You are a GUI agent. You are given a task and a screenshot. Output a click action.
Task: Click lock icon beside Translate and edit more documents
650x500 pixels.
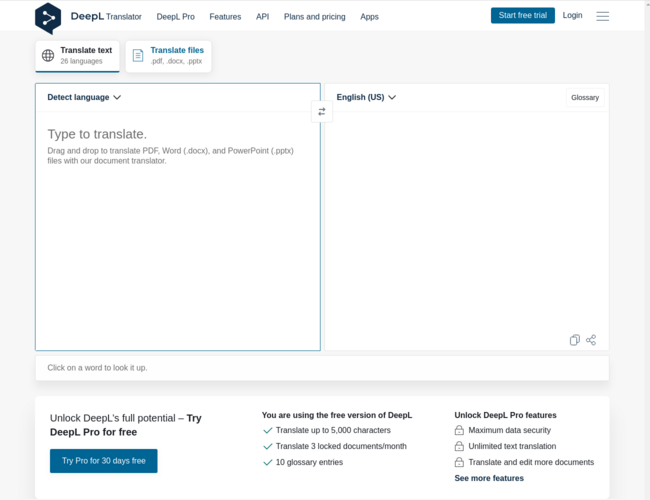(459, 462)
